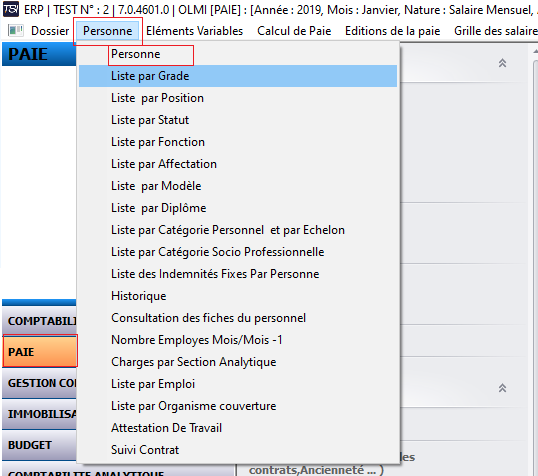Click the TSI application logo icon
Image resolution: width=538 pixels, height=476 pixels.
[x=11, y=9]
